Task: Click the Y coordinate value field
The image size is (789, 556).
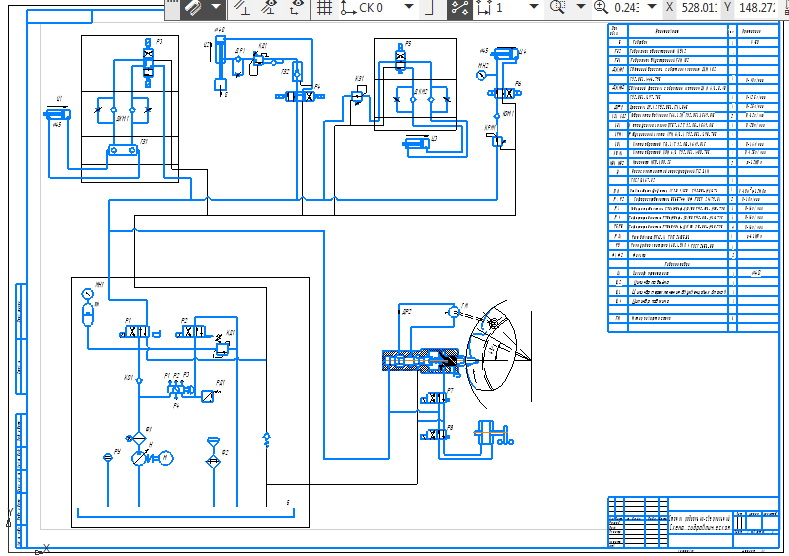Action: tap(757, 8)
